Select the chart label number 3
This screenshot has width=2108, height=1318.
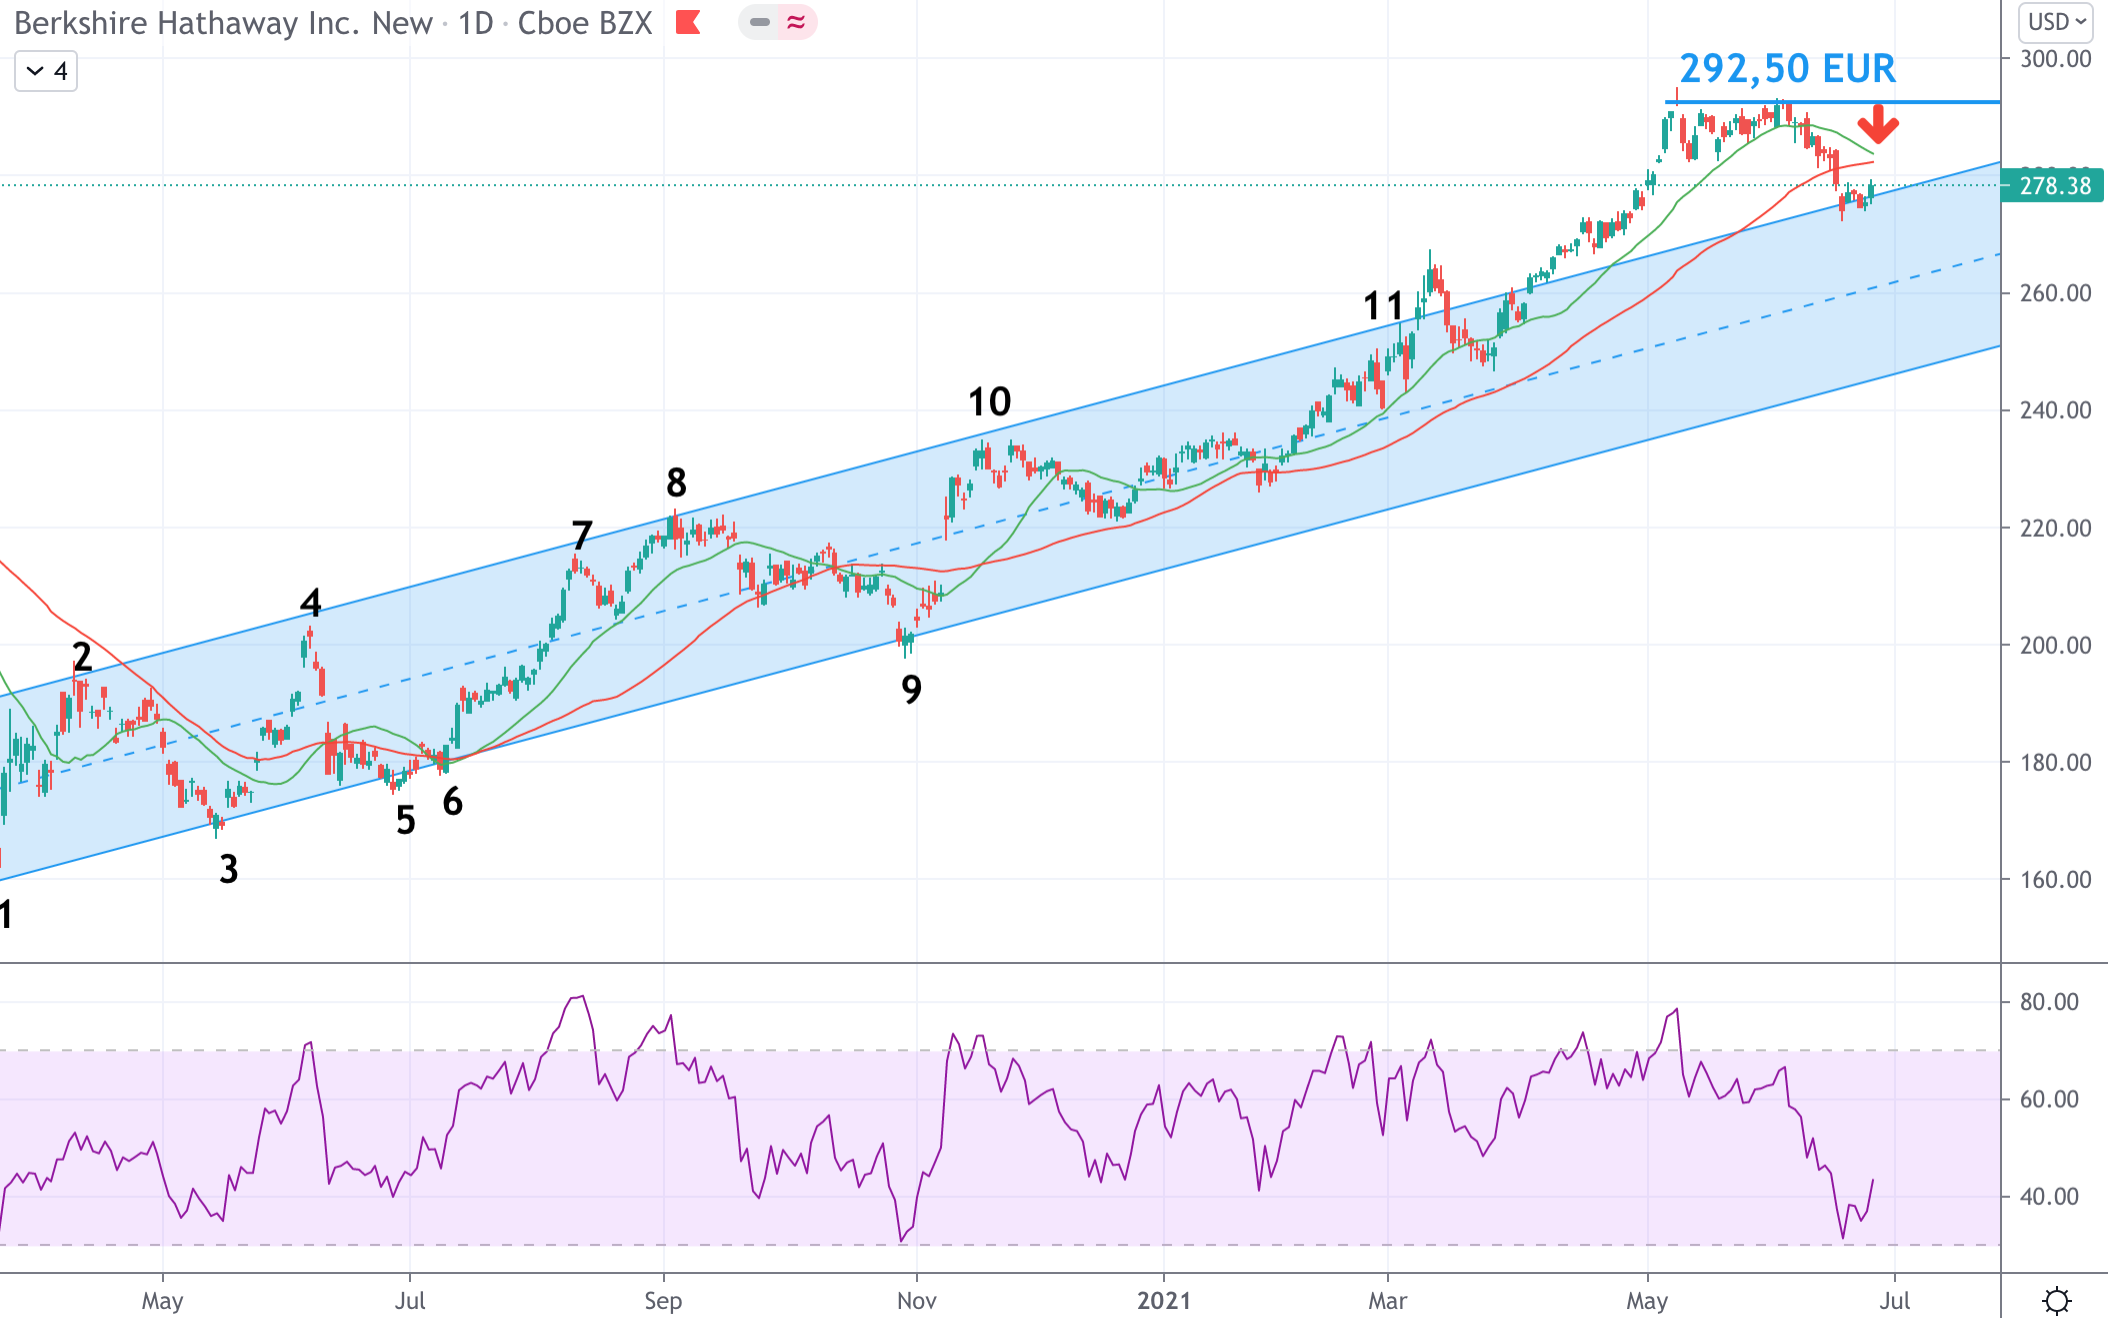click(x=229, y=869)
